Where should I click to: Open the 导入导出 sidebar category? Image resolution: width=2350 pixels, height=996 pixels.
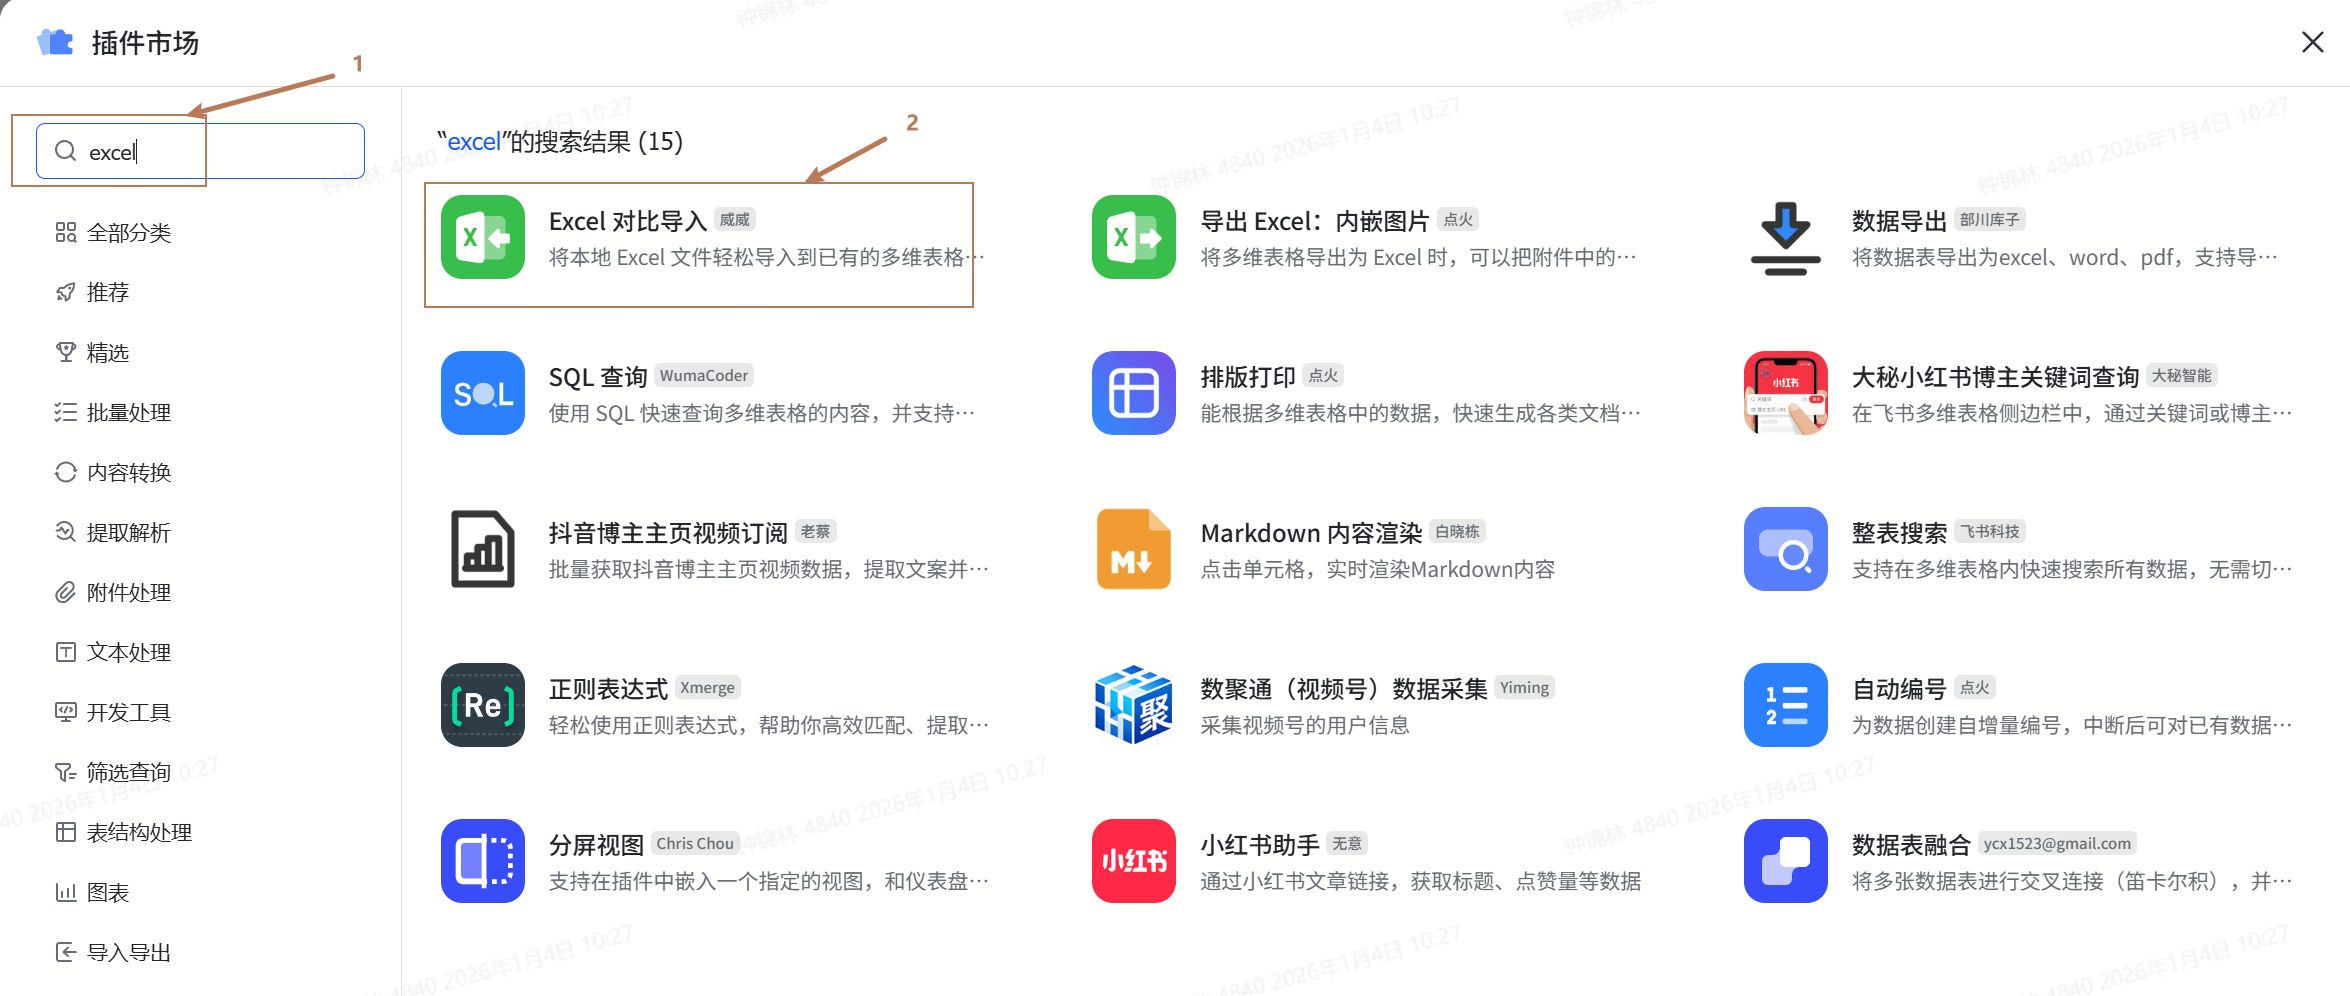pos(128,953)
